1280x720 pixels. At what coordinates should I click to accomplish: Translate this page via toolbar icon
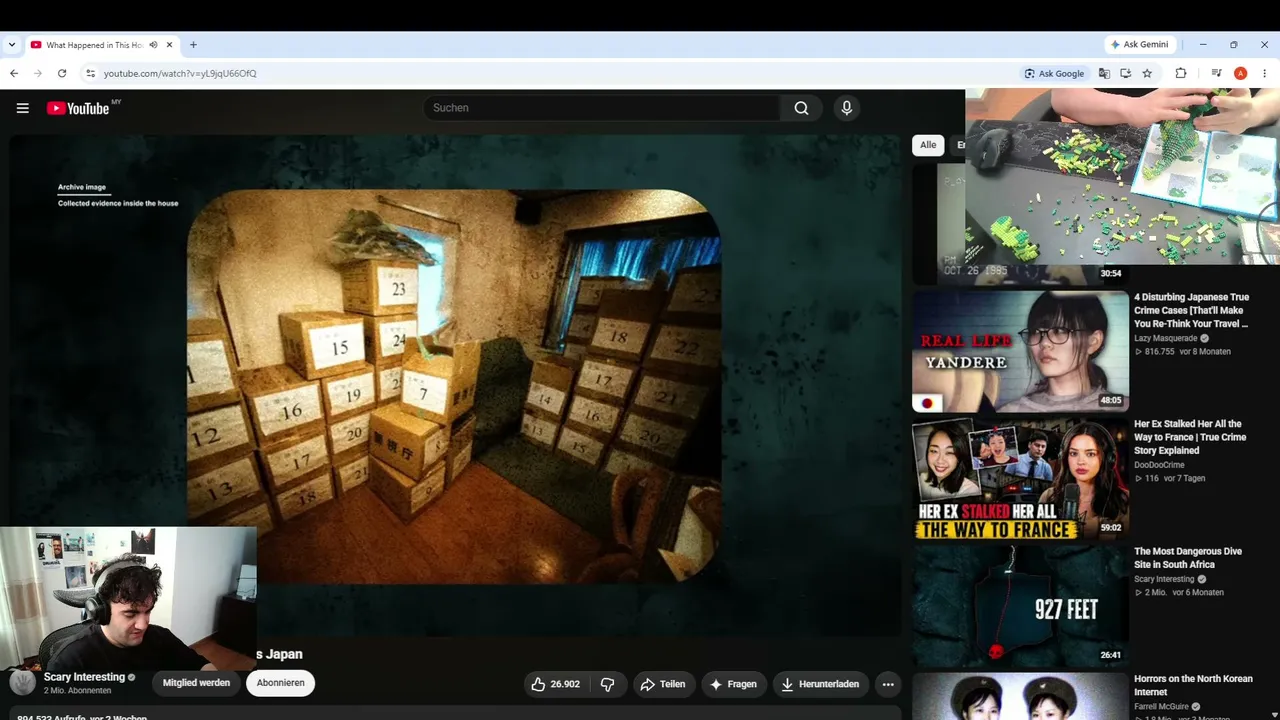pos(1104,73)
